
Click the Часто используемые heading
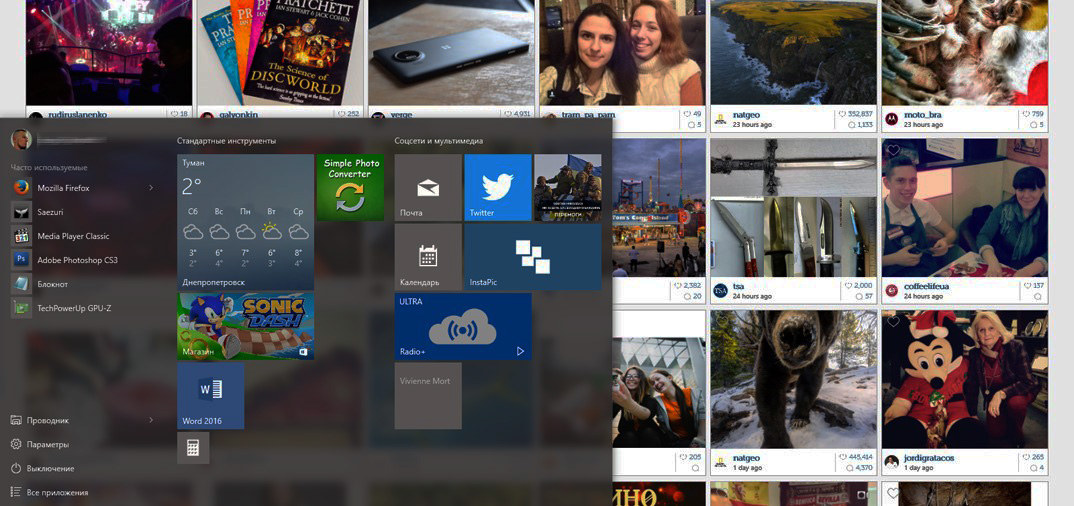point(49,168)
